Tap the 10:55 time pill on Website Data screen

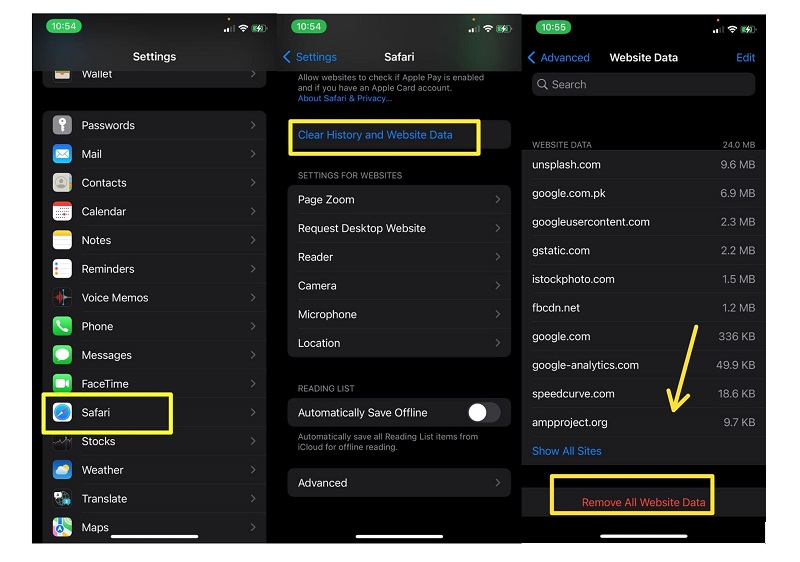tap(553, 27)
